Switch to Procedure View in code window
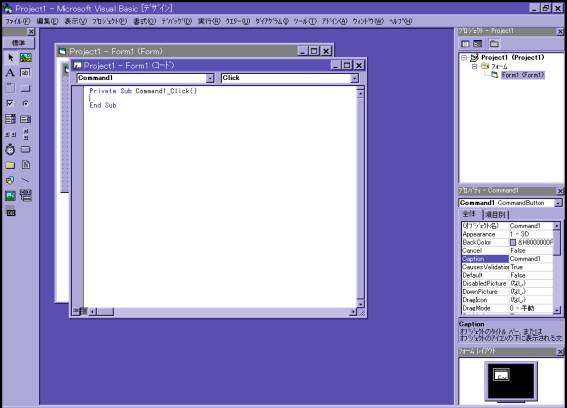The image size is (567, 408). (x=76, y=311)
